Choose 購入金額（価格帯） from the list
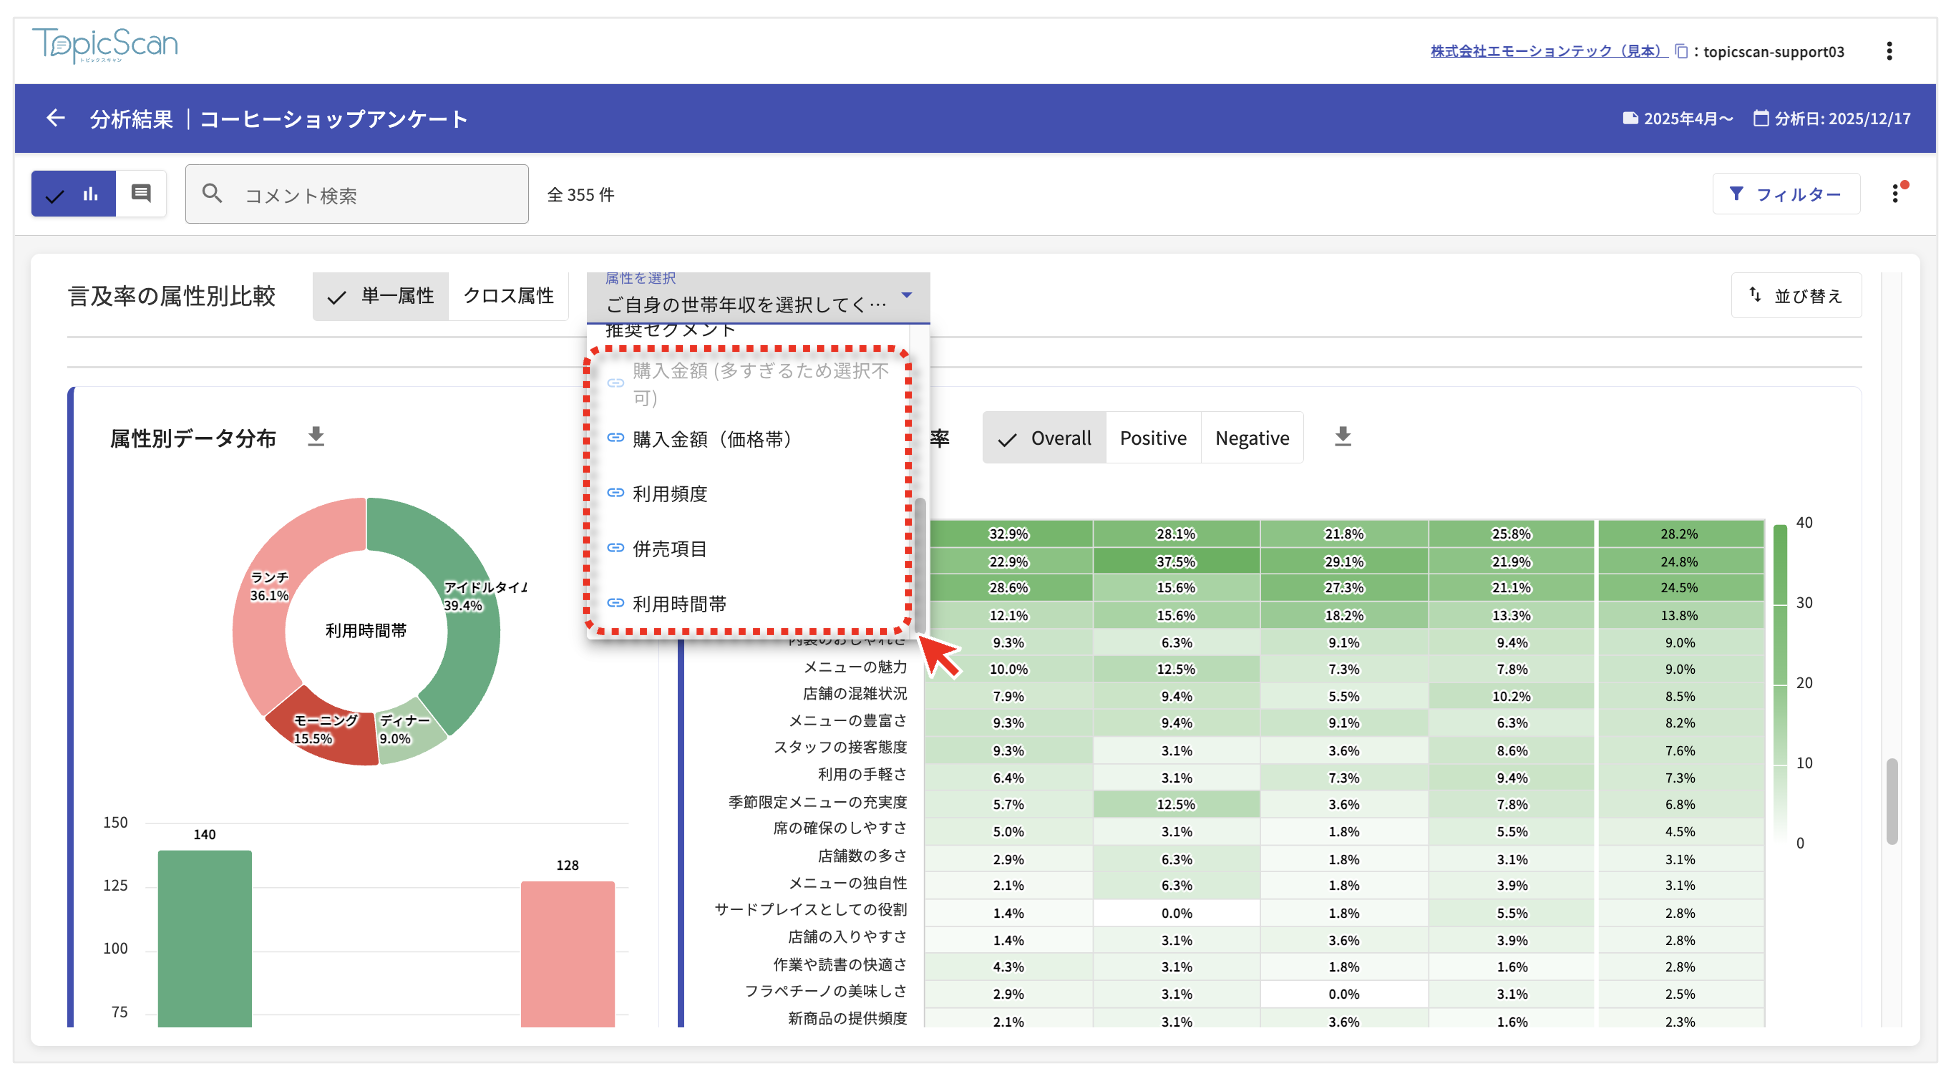This screenshot has width=1956, height=1078. coord(711,439)
